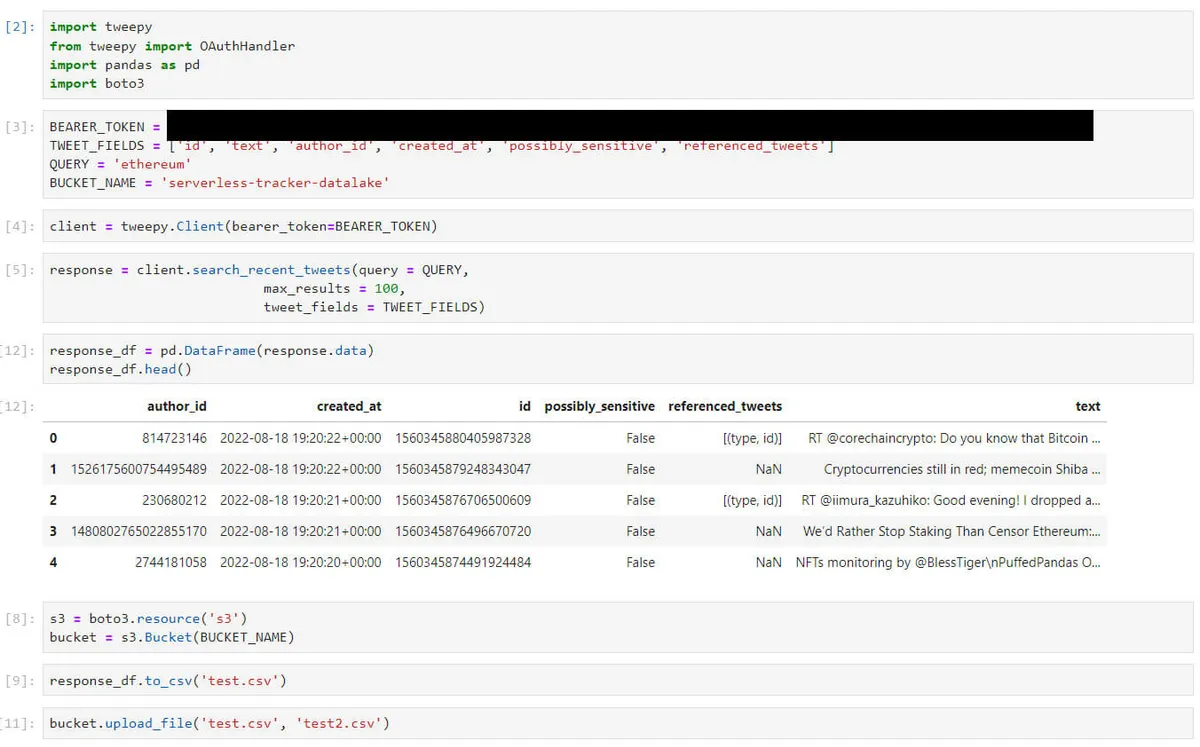Select the bucket.upload_file code cell
The height and width of the screenshot is (747, 1200).
click(x=618, y=723)
